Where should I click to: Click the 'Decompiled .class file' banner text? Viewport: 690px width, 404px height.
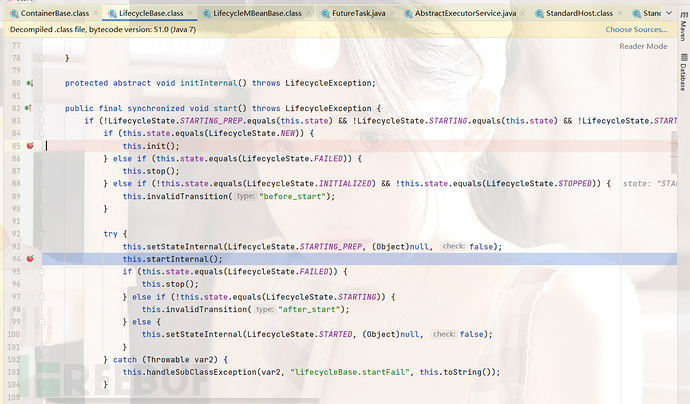(x=103, y=29)
